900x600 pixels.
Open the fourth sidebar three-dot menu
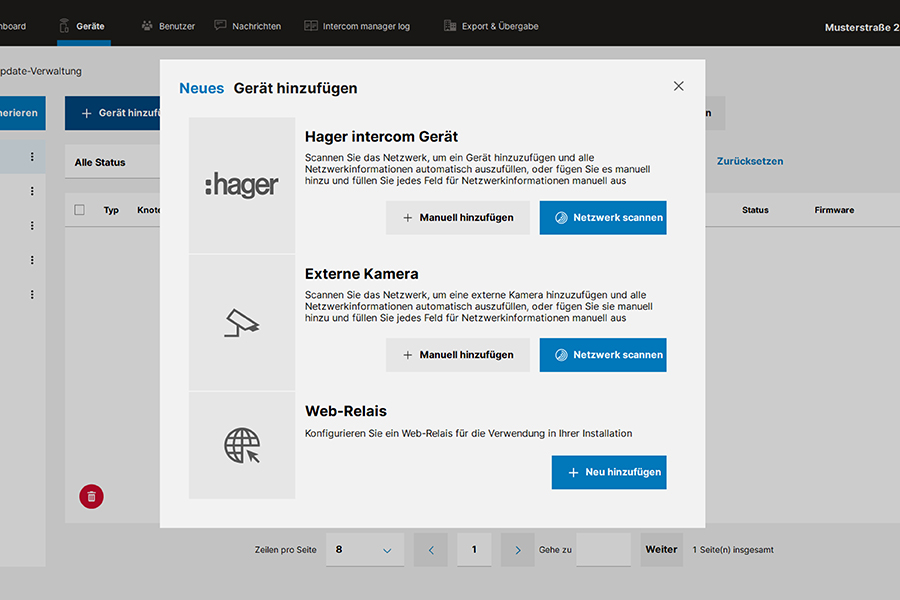pyautogui.click(x=32, y=260)
